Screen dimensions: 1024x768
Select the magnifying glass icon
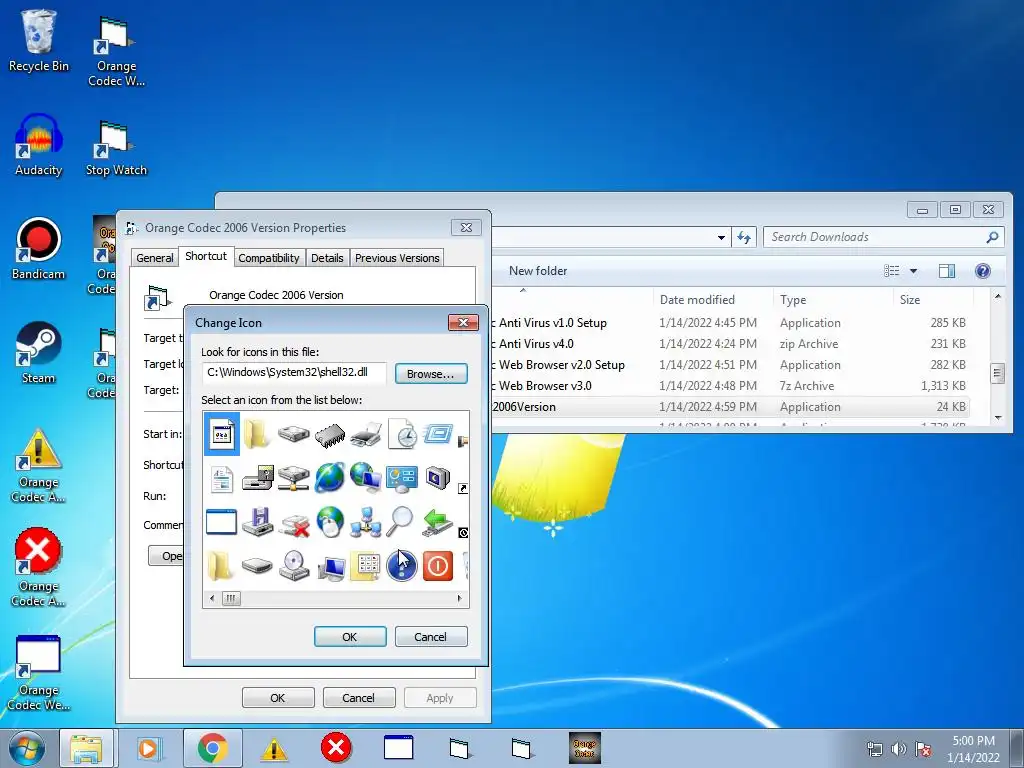point(400,522)
